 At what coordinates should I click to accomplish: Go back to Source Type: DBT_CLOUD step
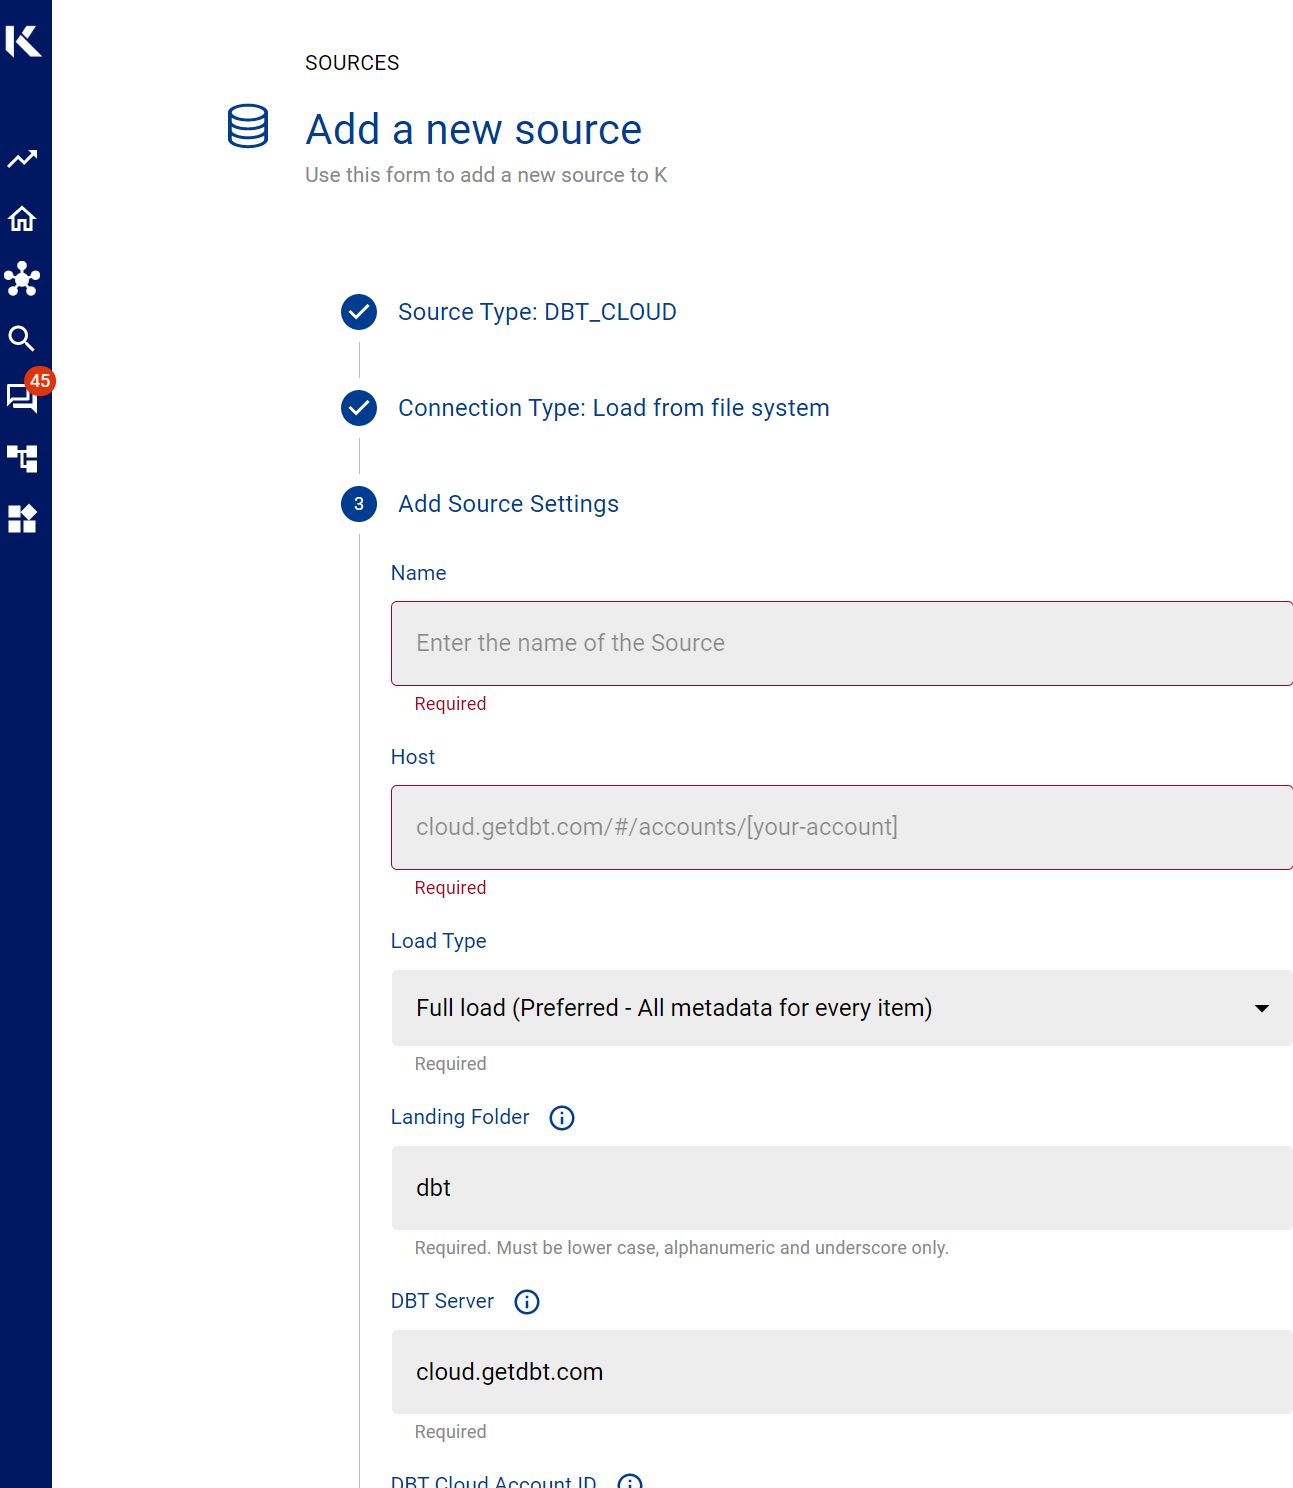pyautogui.click(x=537, y=312)
